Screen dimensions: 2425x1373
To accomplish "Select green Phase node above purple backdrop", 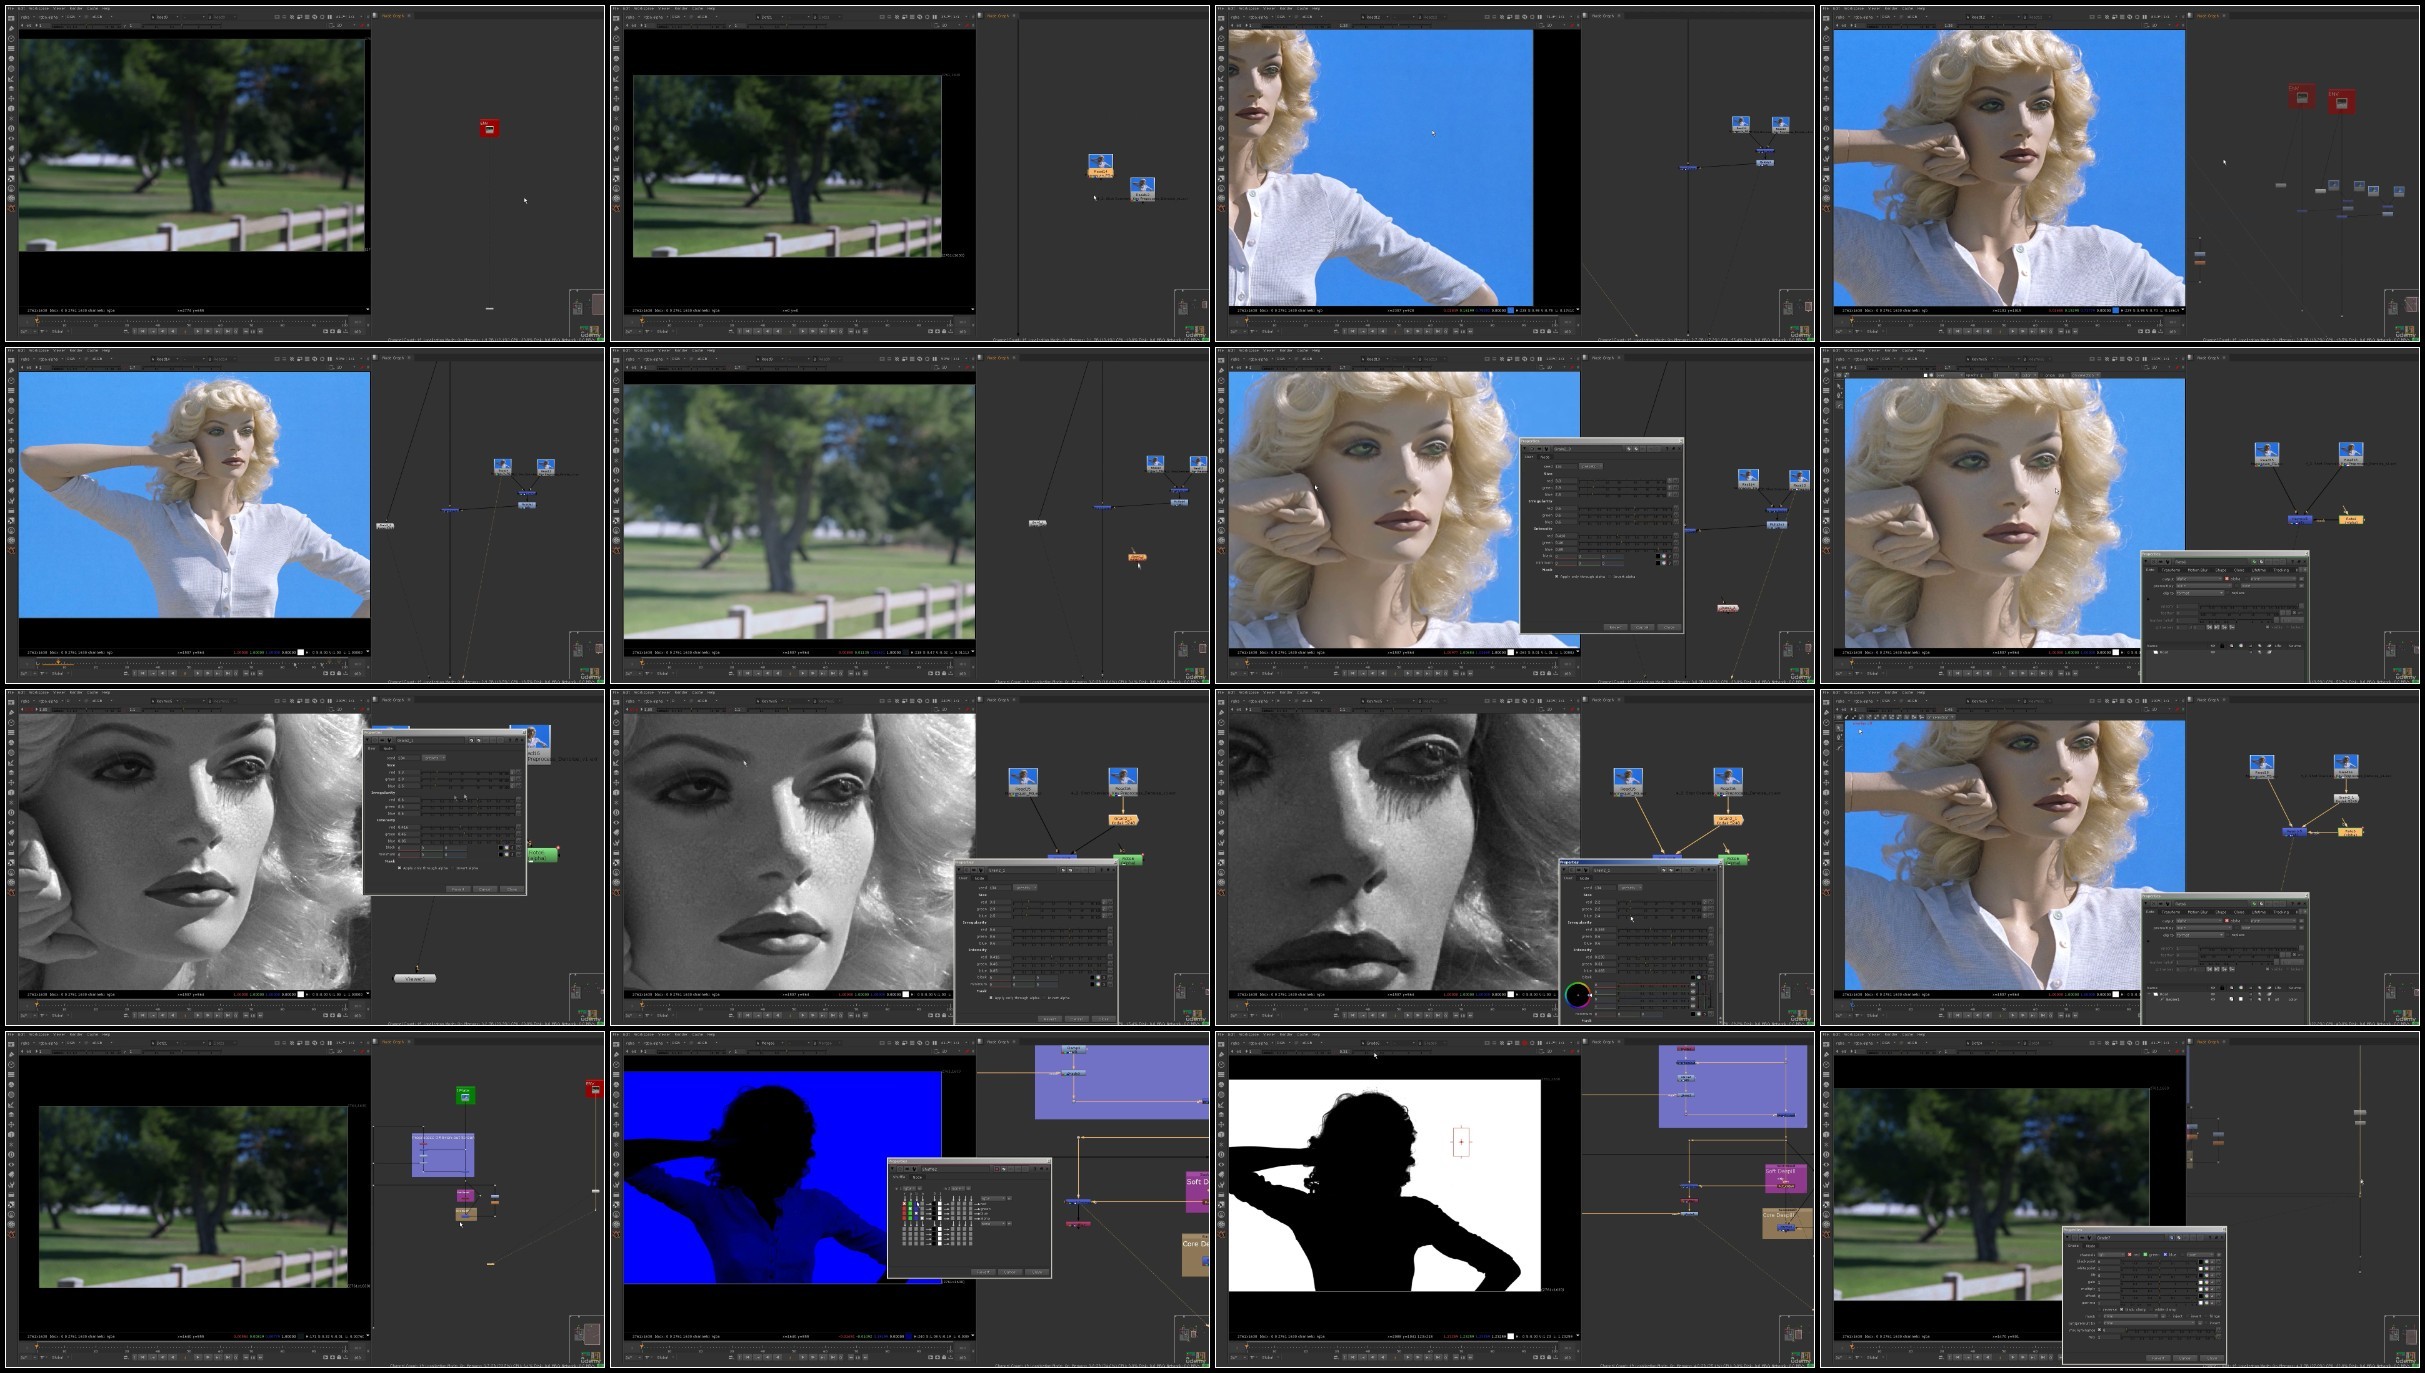I will coord(465,1096).
